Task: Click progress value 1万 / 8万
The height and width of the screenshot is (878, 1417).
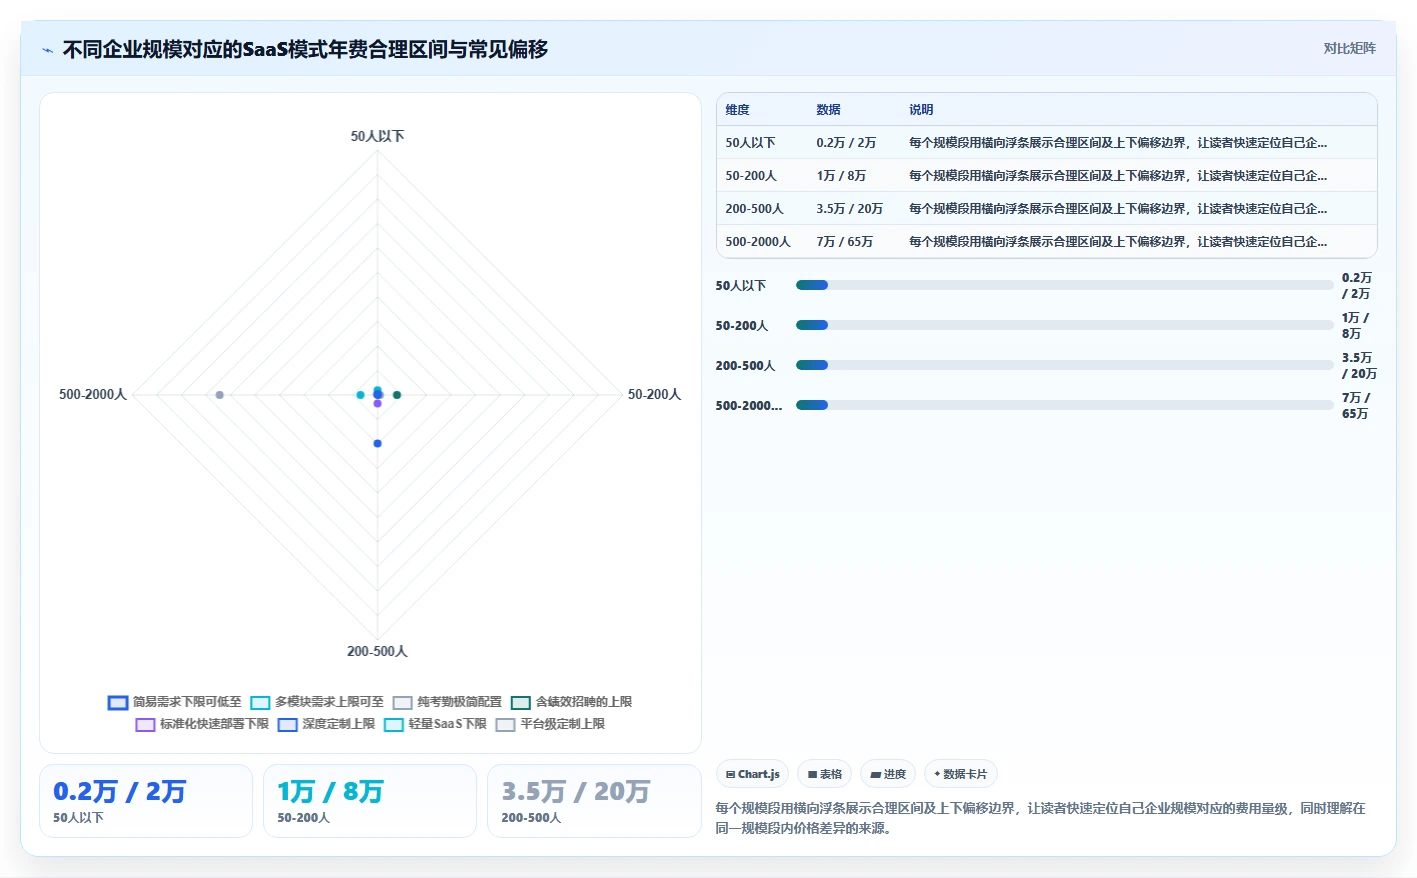Action: [1355, 325]
